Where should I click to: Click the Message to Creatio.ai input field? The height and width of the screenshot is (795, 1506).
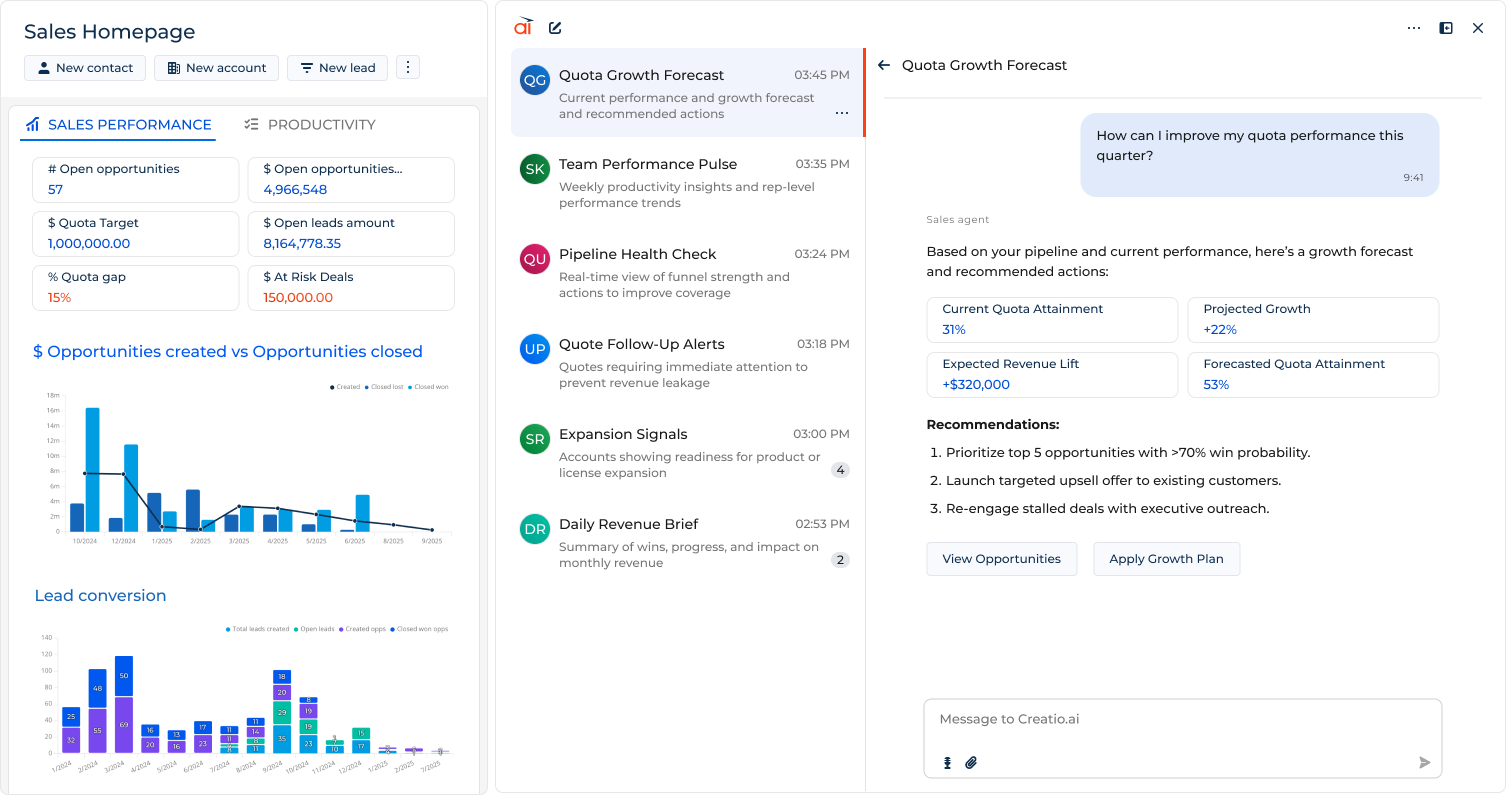[1182, 718]
